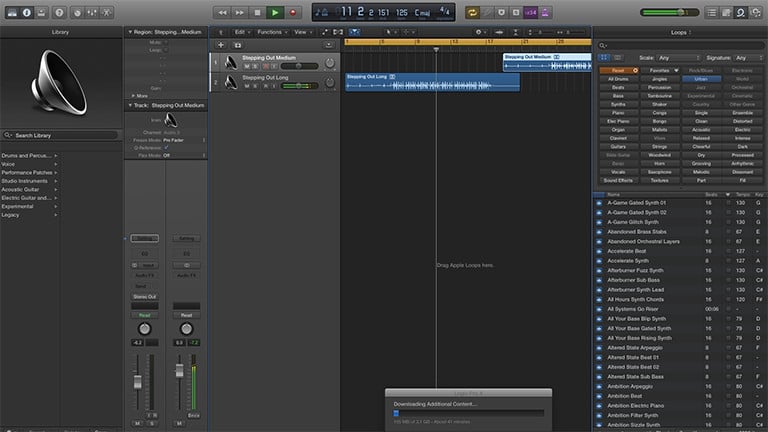
Task: Adjust Stepping Out Long track volume slider
Action: click(299, 86)
